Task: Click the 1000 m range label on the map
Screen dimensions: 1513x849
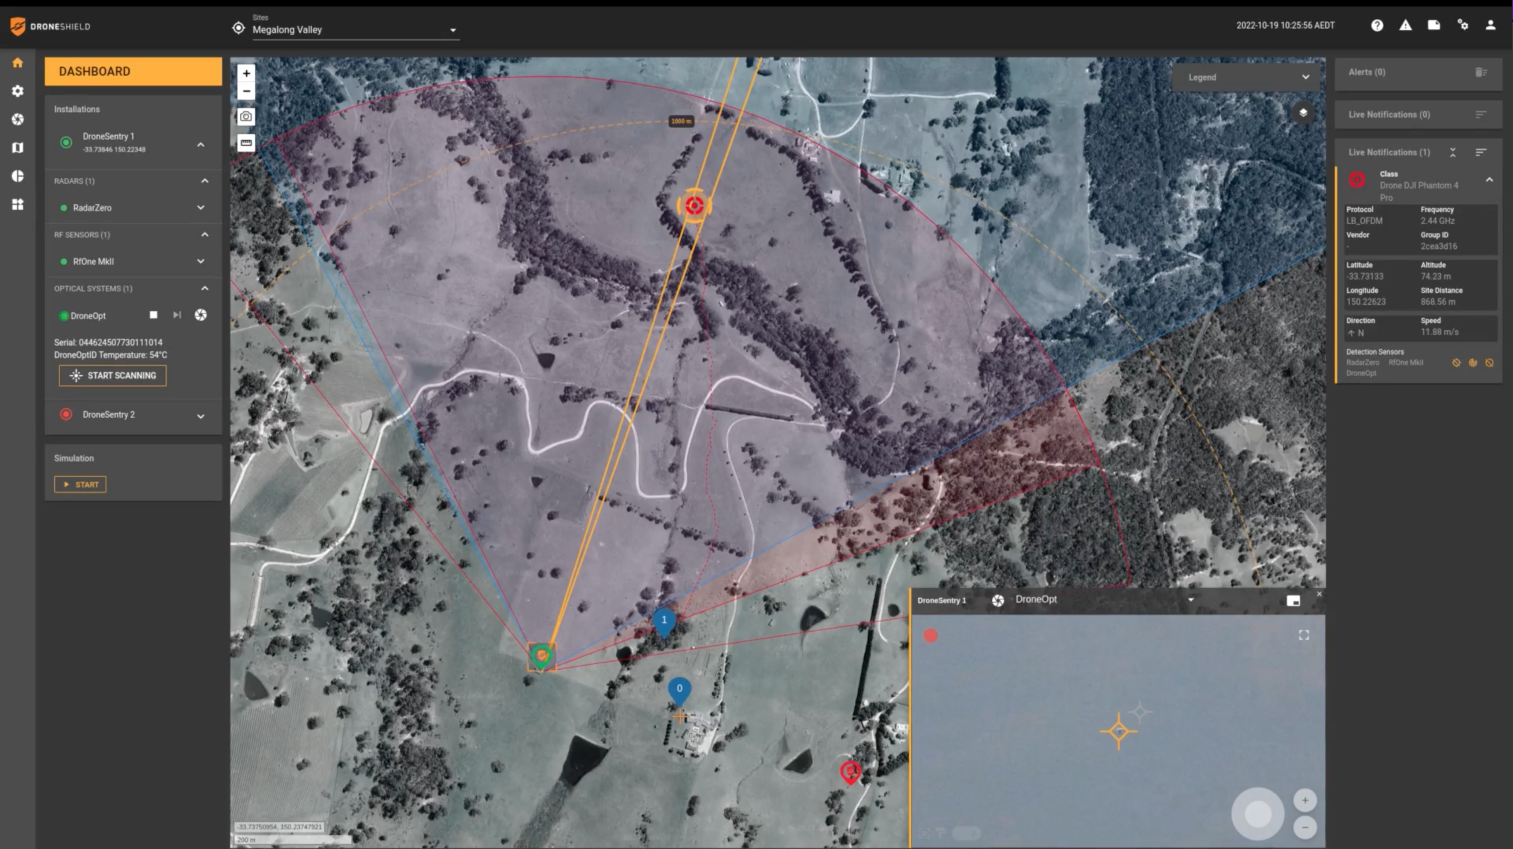Action: click(x=681, y=121)
